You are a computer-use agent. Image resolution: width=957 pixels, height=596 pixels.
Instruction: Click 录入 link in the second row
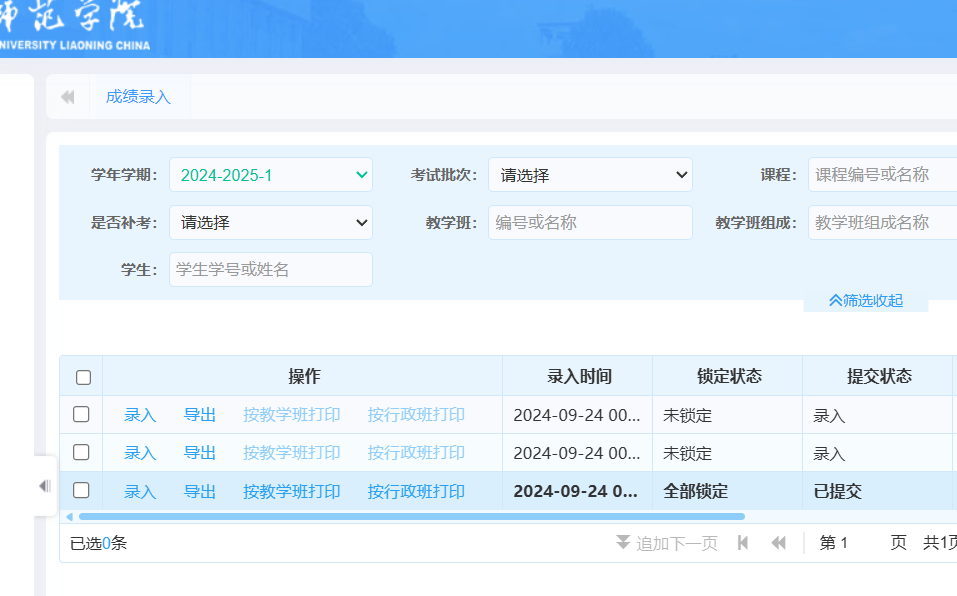pyautogui.click(x=140, y=453)
